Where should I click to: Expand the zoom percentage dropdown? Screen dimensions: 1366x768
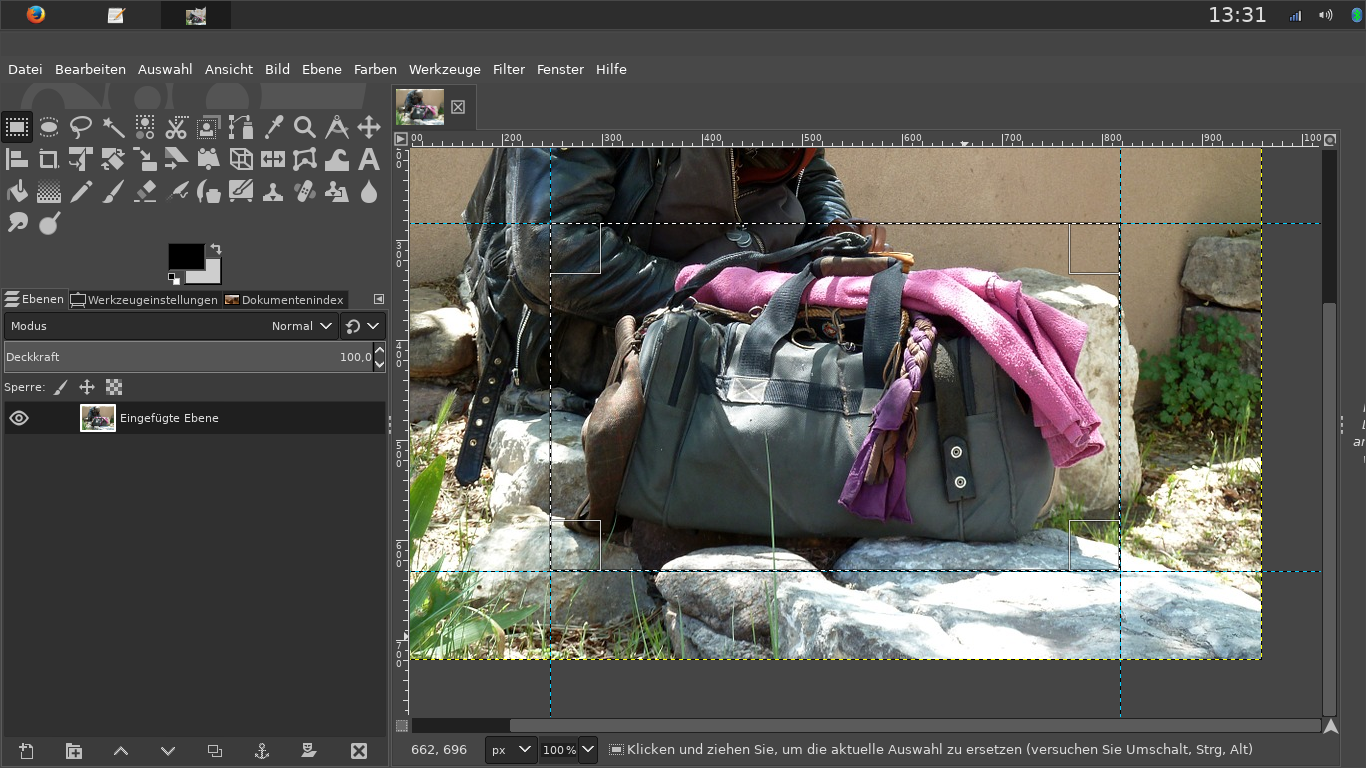pyautogui.click(x=588, y=750)
